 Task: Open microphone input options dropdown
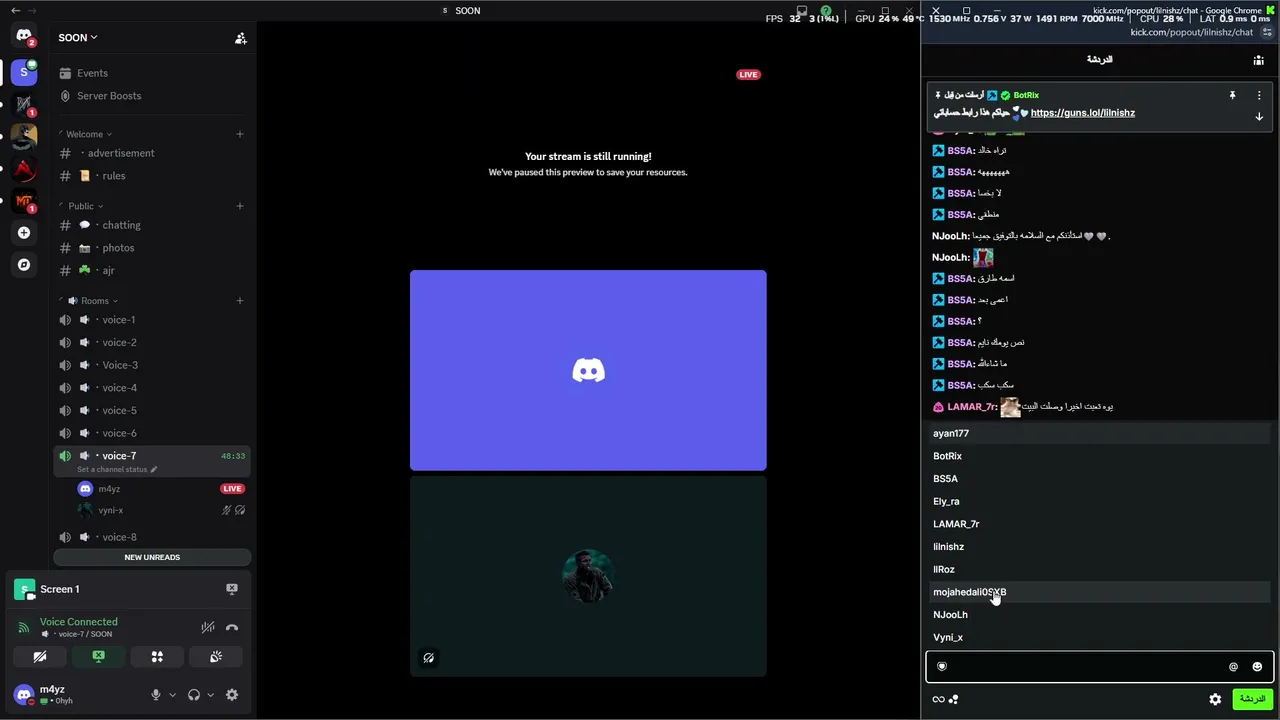172,695
